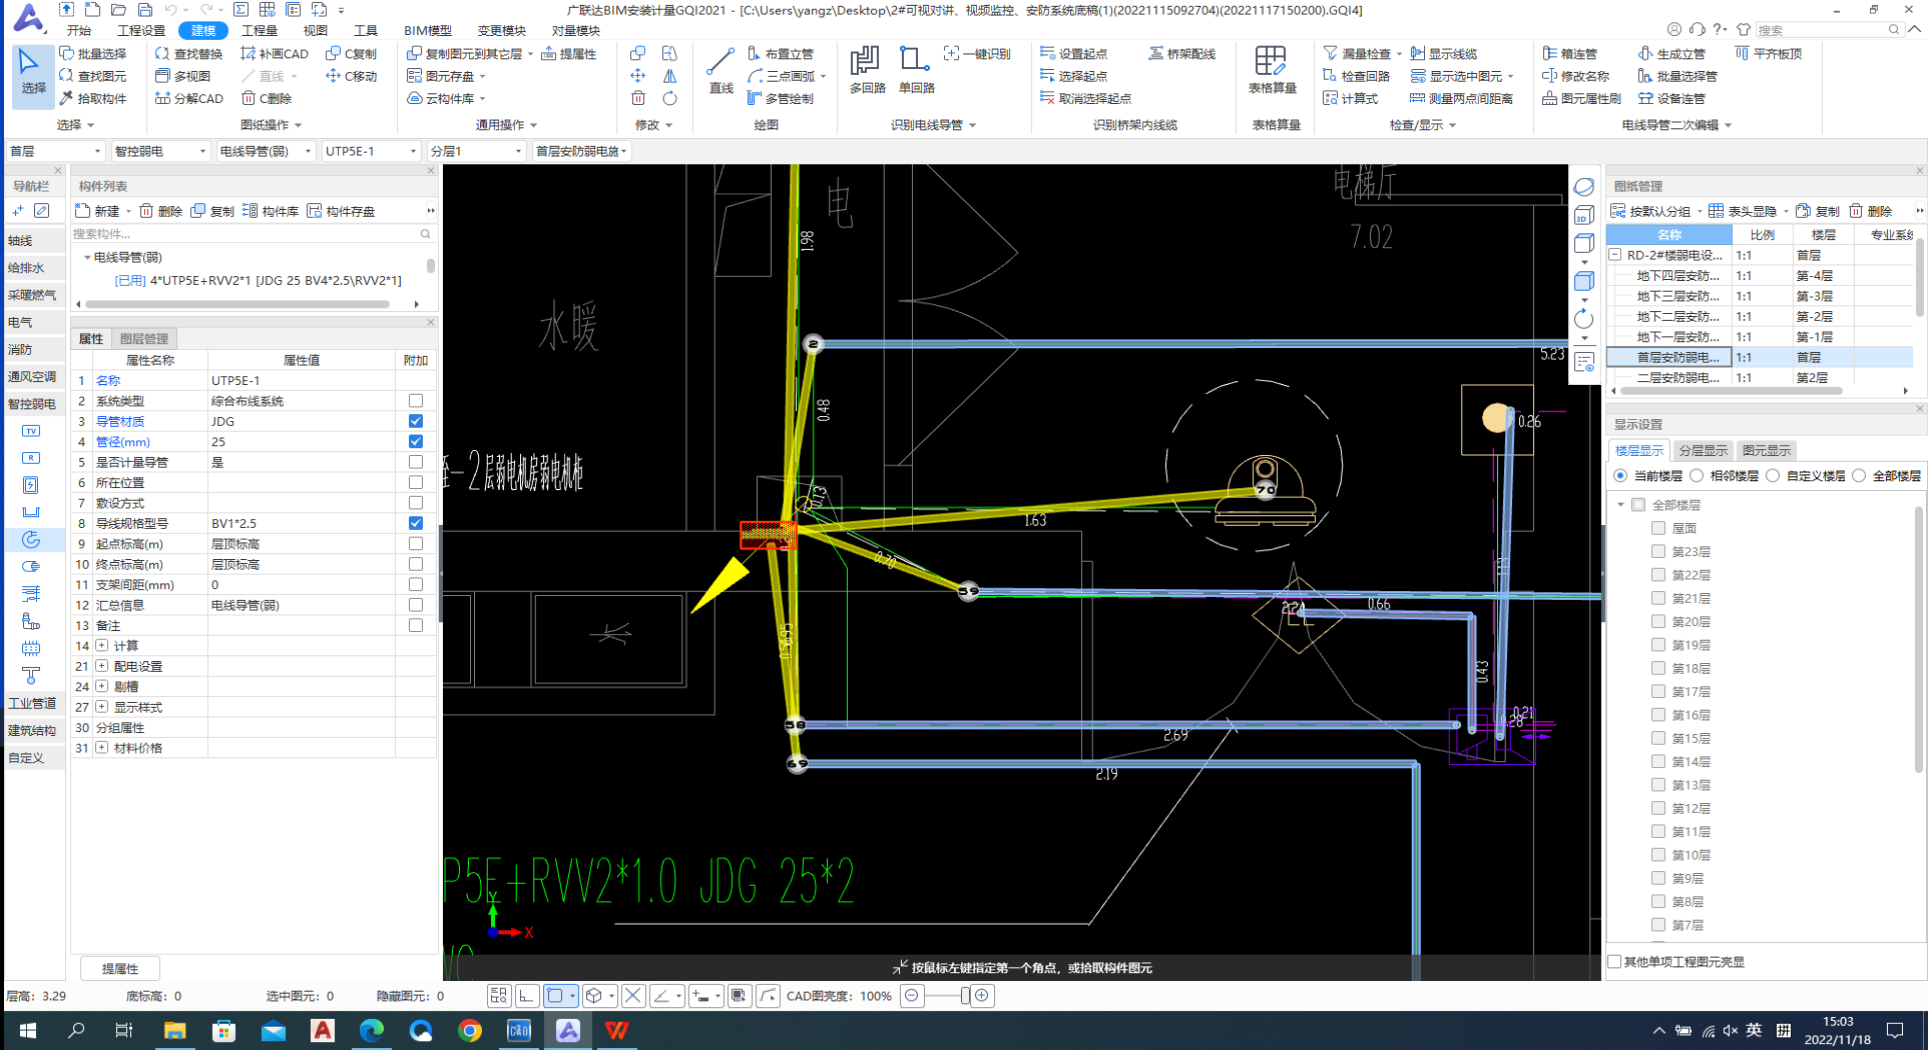Open the 智控弱电 discipline dropdown
Image resolution: width=1928 pixels, height=1050 pixels.
pos(160,151)
